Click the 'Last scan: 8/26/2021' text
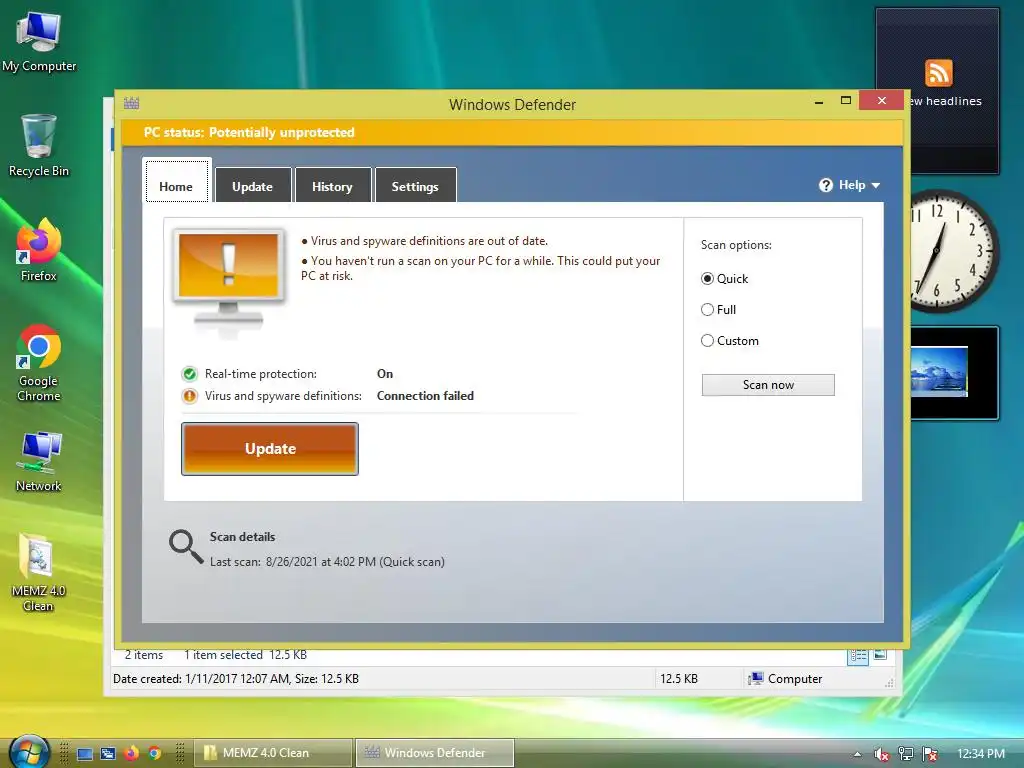Image resolution: width=1024 pixels, height=768 pixels. coord(327,562)
